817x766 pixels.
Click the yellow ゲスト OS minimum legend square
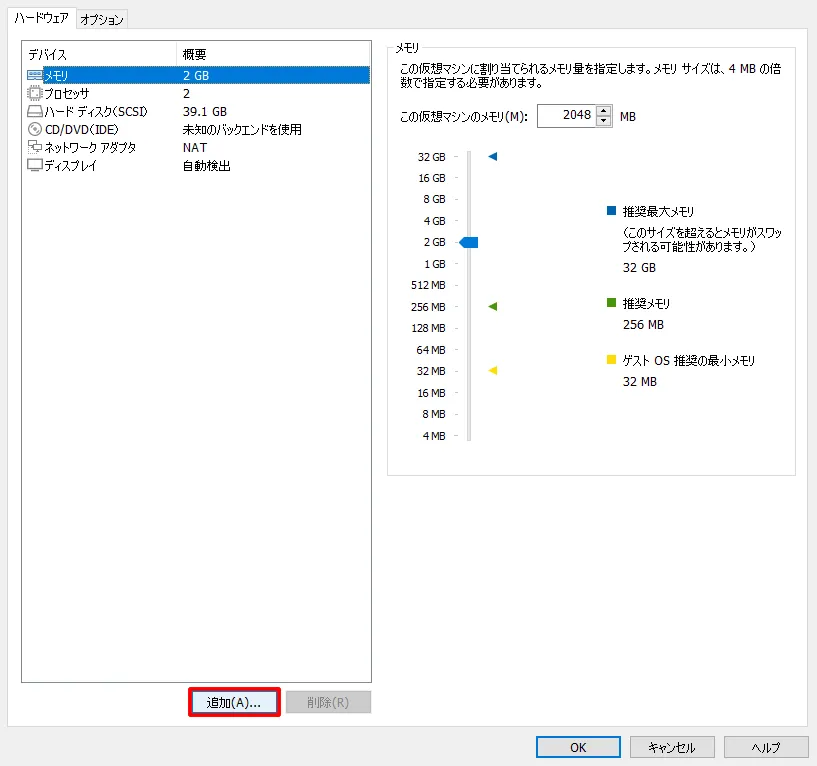pyautogui.click(x=611, y=360)
